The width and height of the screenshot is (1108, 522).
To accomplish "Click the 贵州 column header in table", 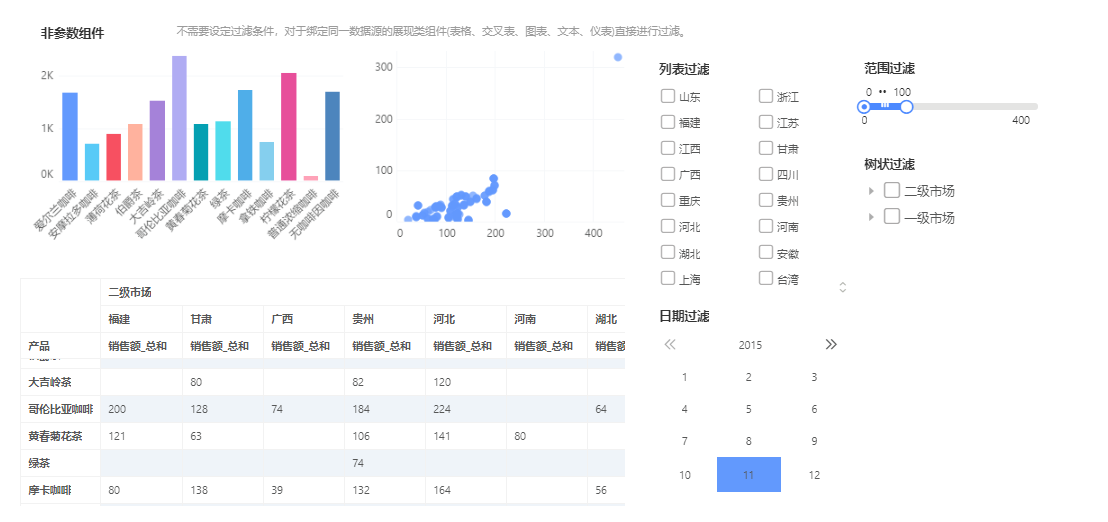I will tap(363, 320).
